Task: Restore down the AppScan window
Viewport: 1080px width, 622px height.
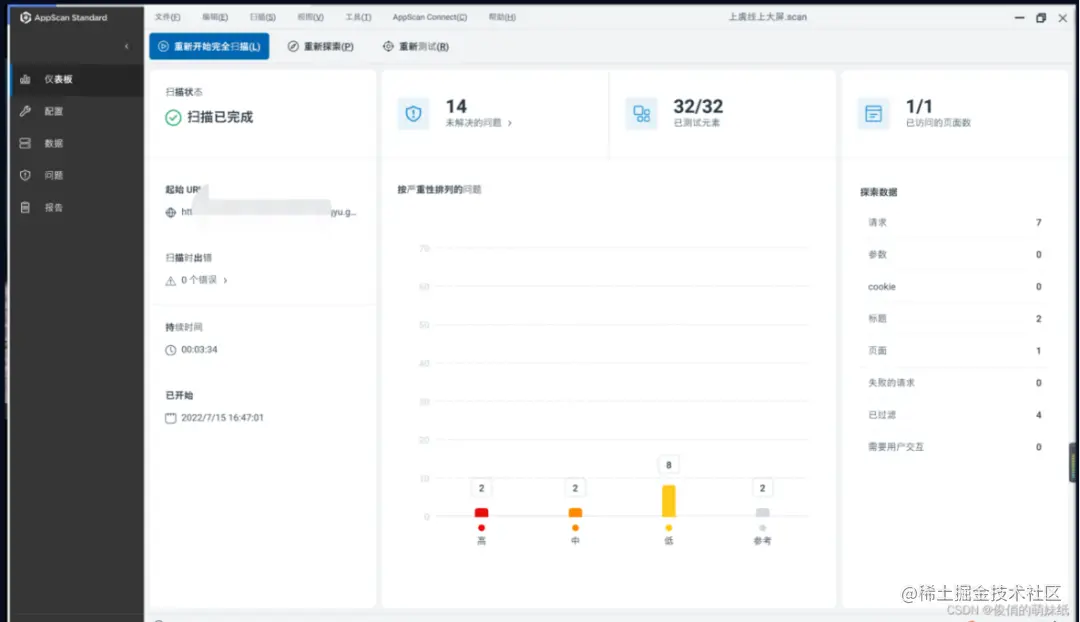Action: pos(1041,18)
